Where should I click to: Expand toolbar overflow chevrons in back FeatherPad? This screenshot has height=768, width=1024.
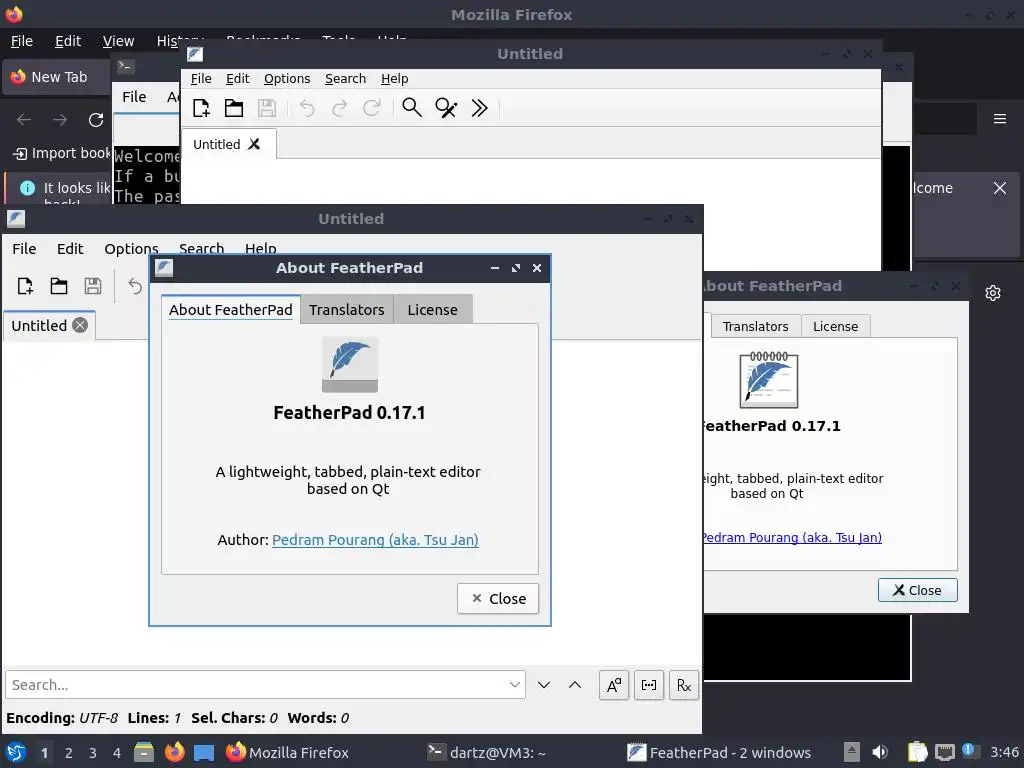pyautogui.click(x=479, y=108)
